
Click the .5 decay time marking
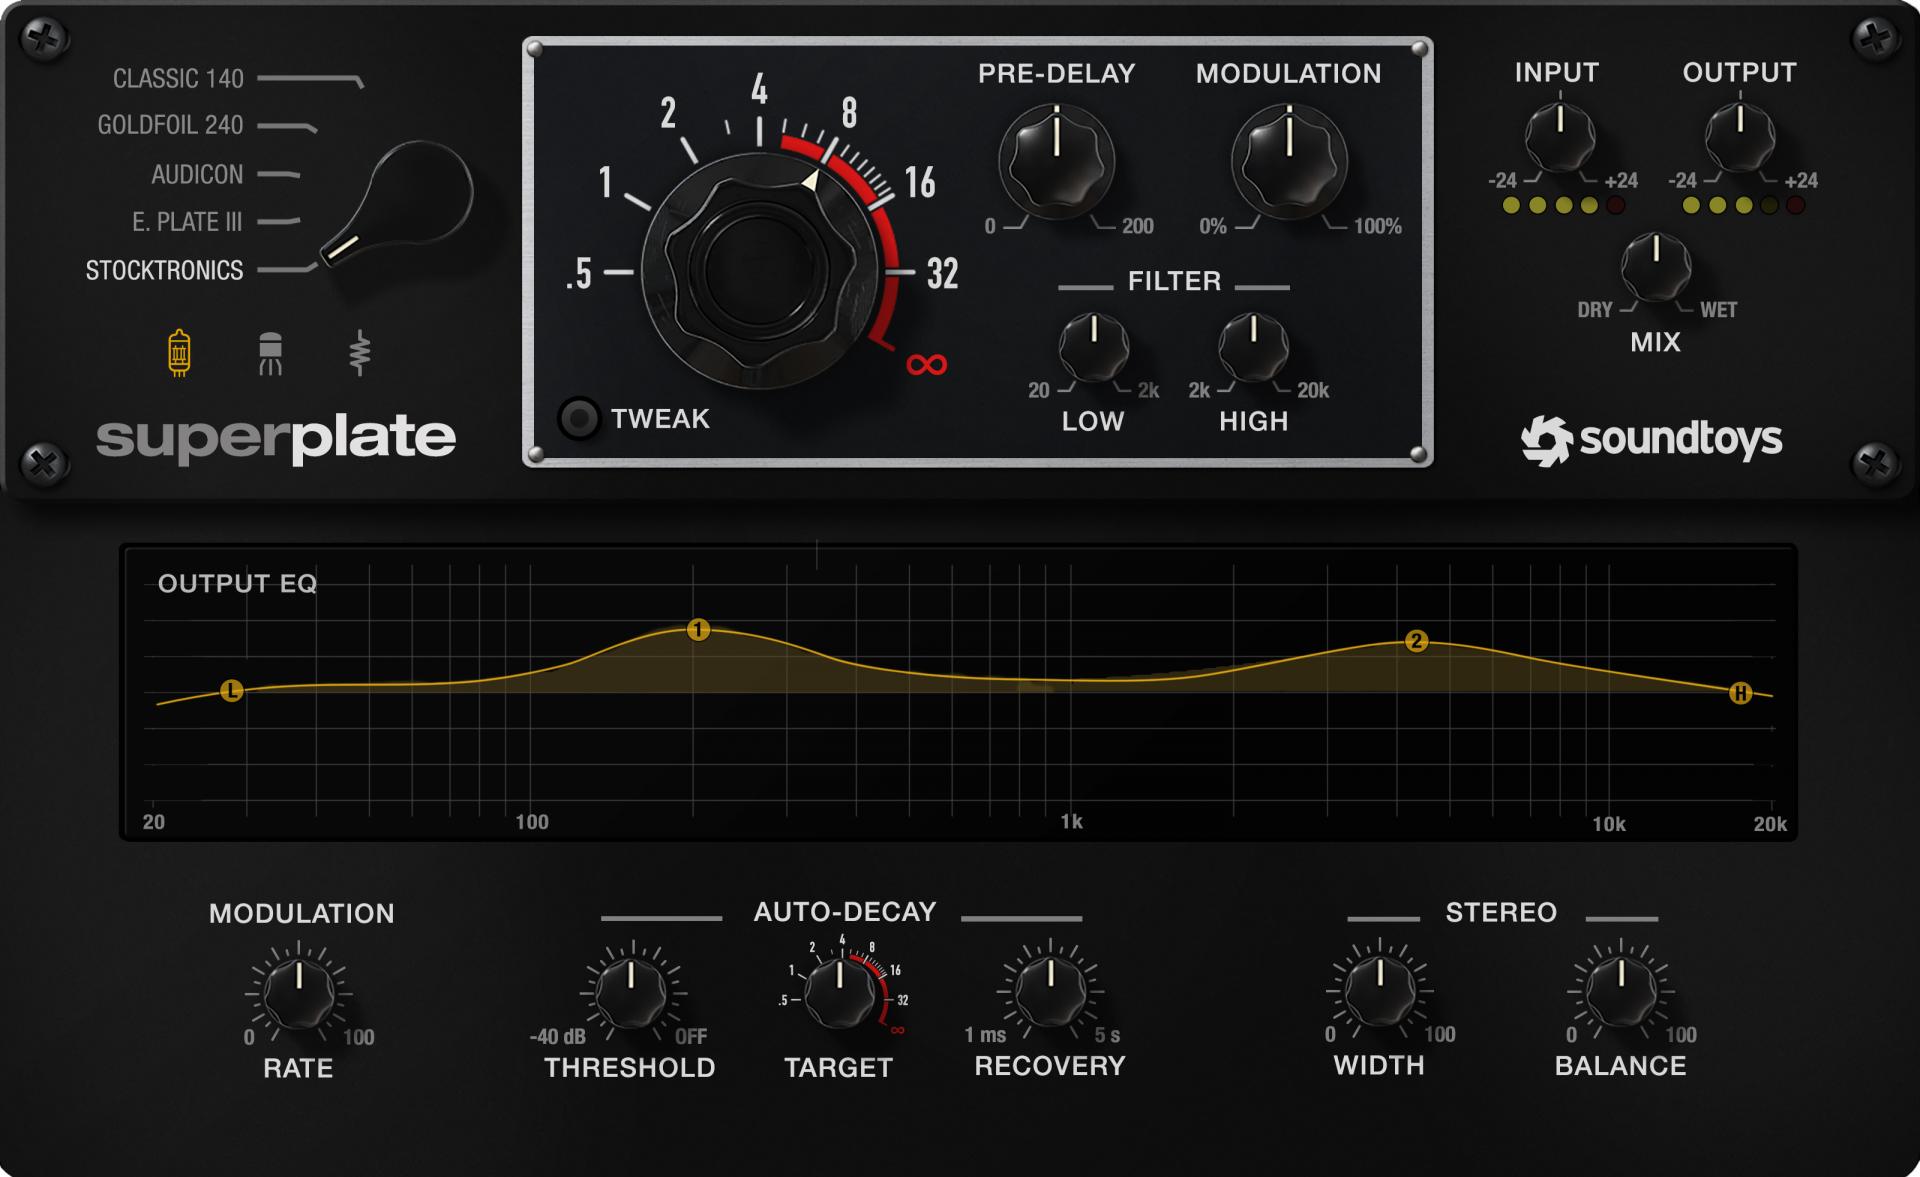(579, 273)
